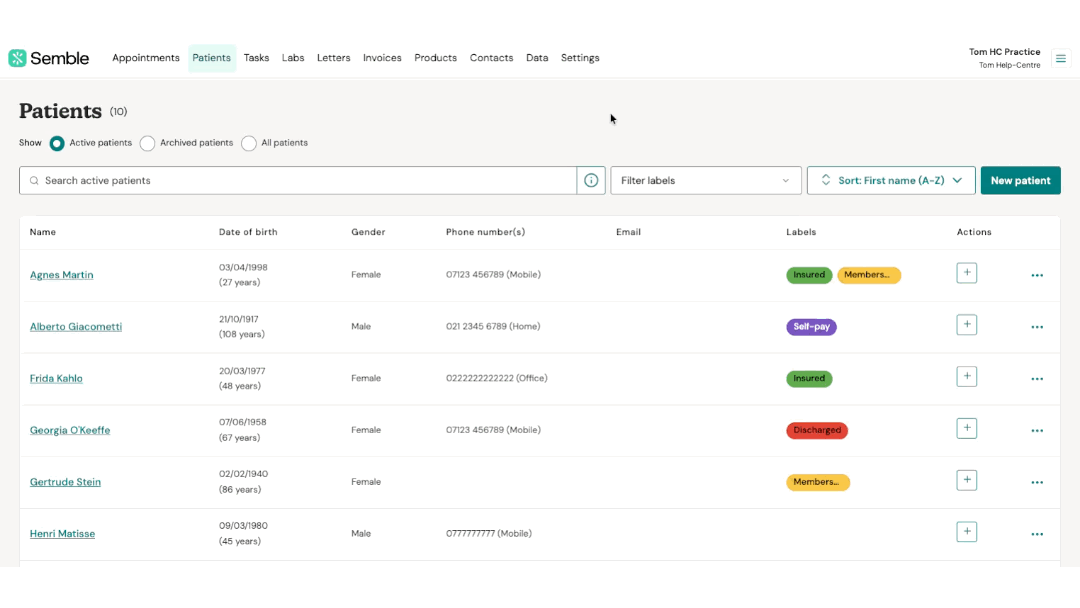The height and width of the screenshot is (608, 1080).
Task: Open more options for Henri Matisse
Action: click(1037, 534)
